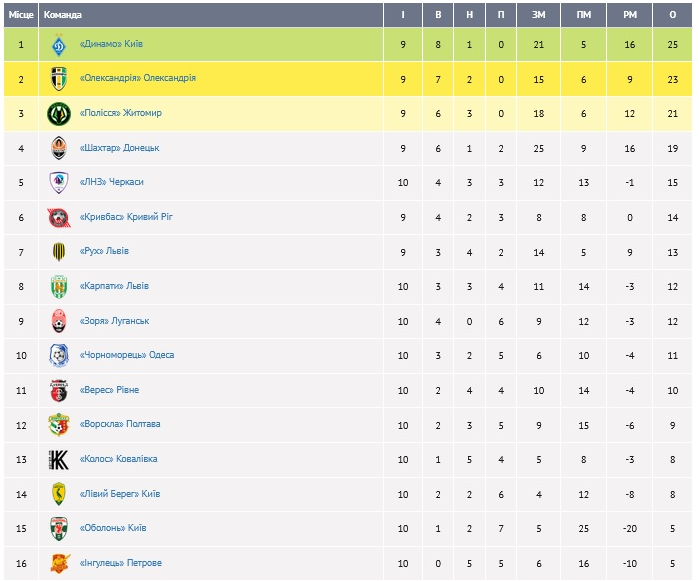699x581 pixels.
Task: Click the Karpaty Lviv club crest
Action: click(x=59, y=287)
